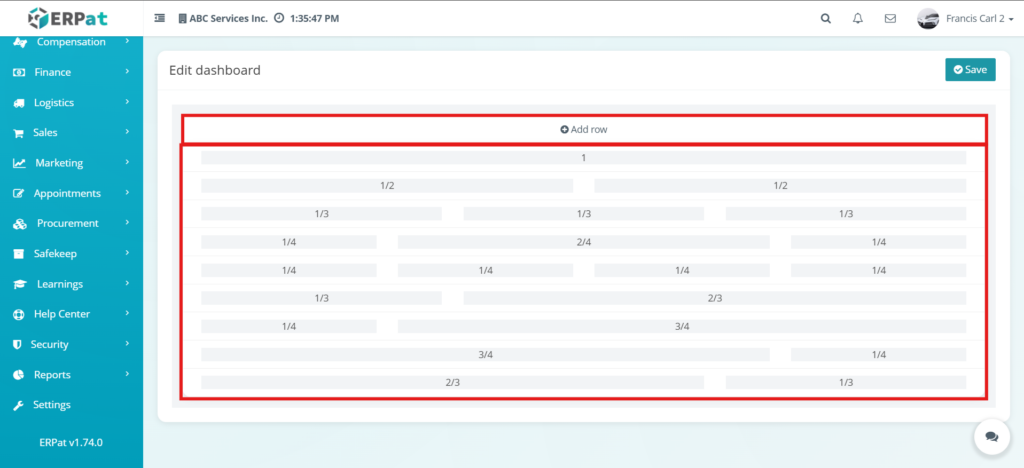The image size is (1024, 468).
Task: Open Help Center menu item
Action: click(x=71, y=314)
